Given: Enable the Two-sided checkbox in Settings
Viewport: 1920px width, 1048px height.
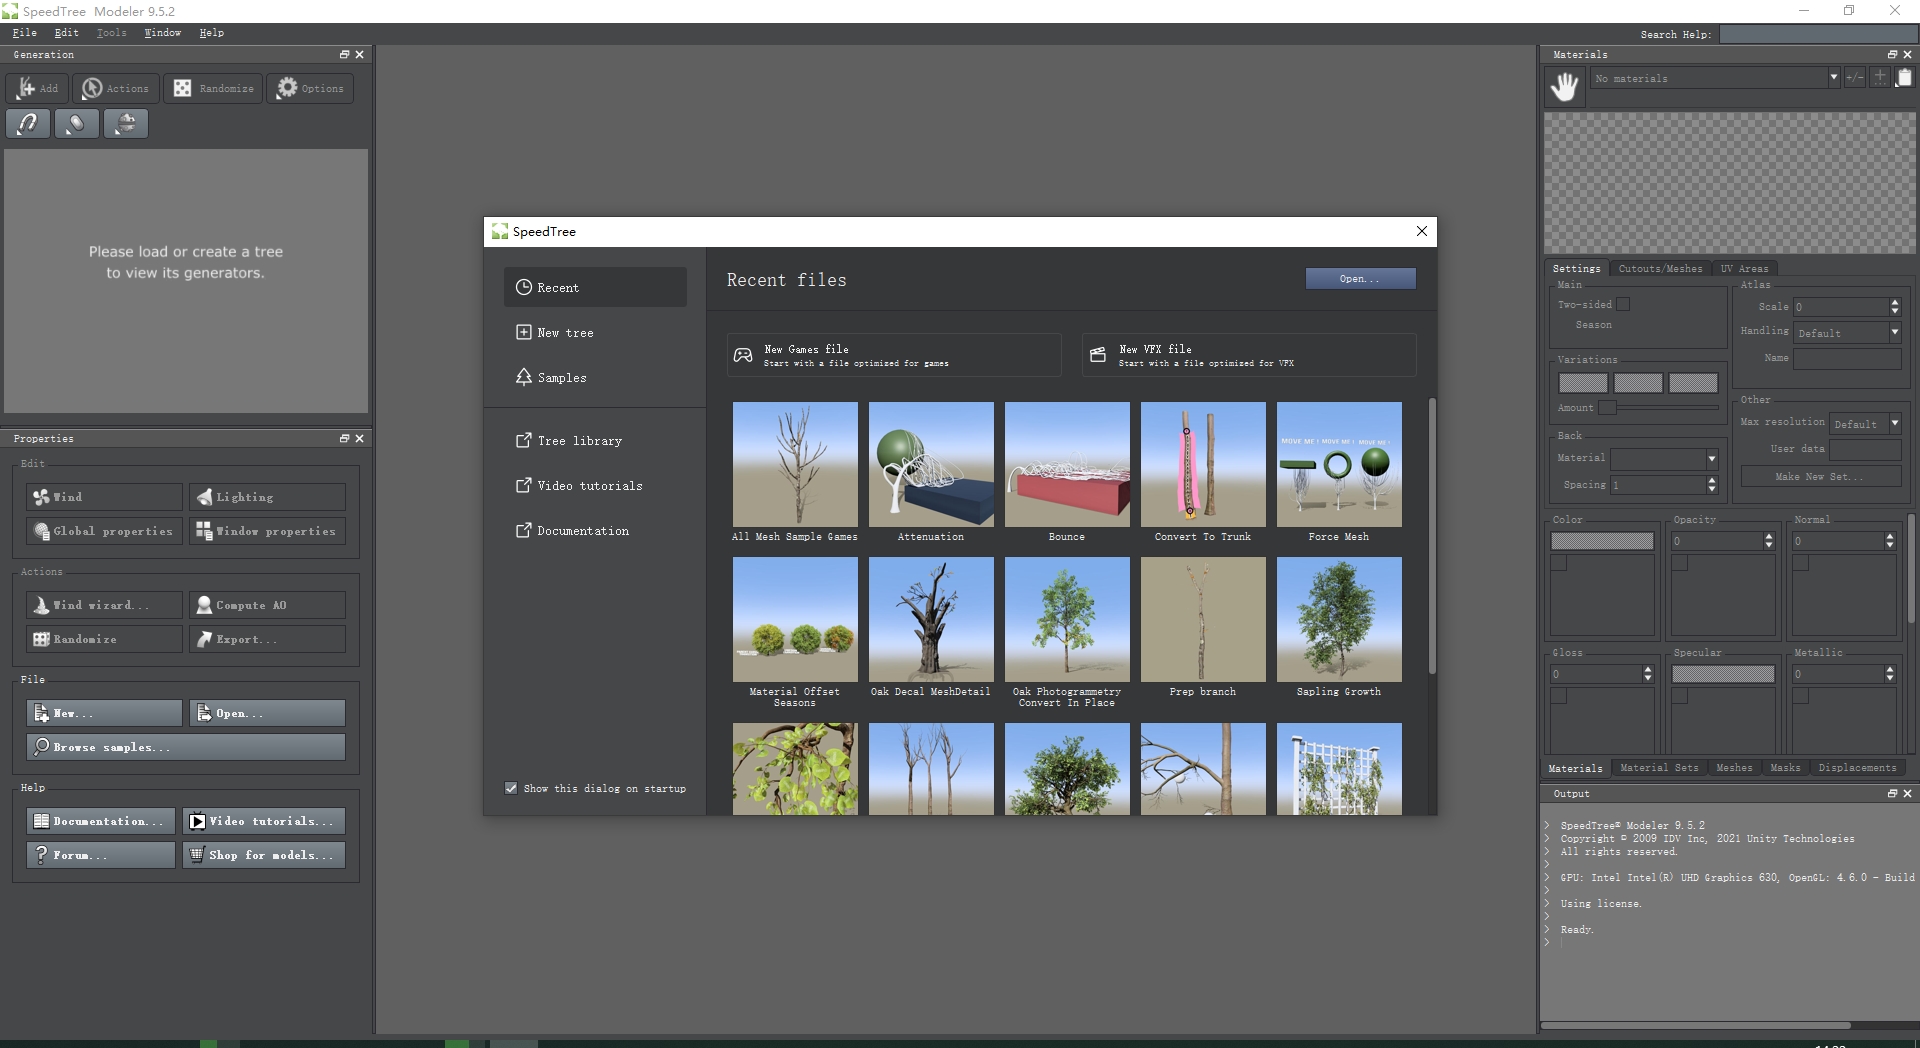Looking at the screenshot, I should pos(1623,305).
